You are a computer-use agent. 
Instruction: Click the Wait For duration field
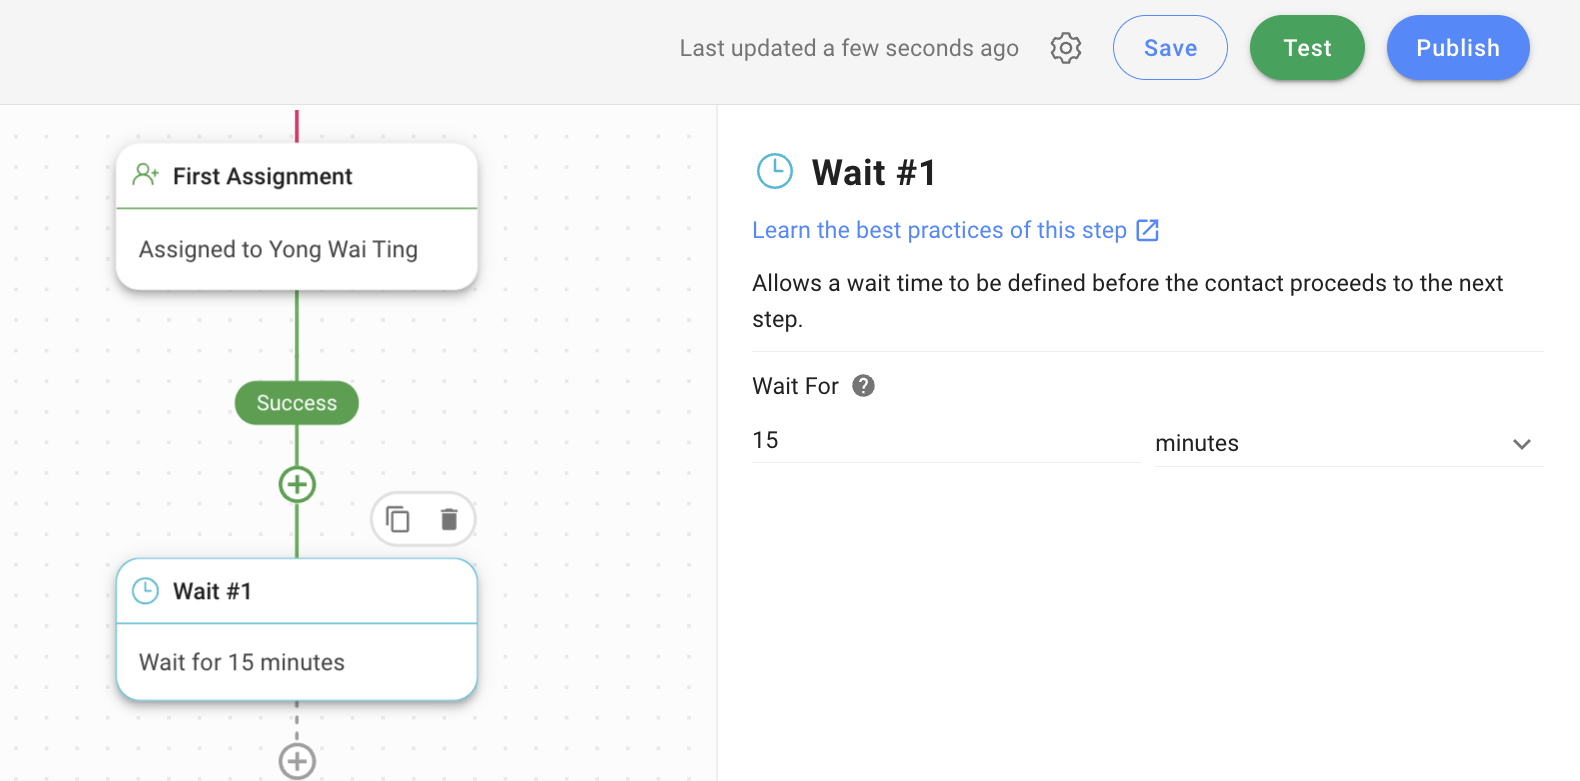(x=944, y=441)
